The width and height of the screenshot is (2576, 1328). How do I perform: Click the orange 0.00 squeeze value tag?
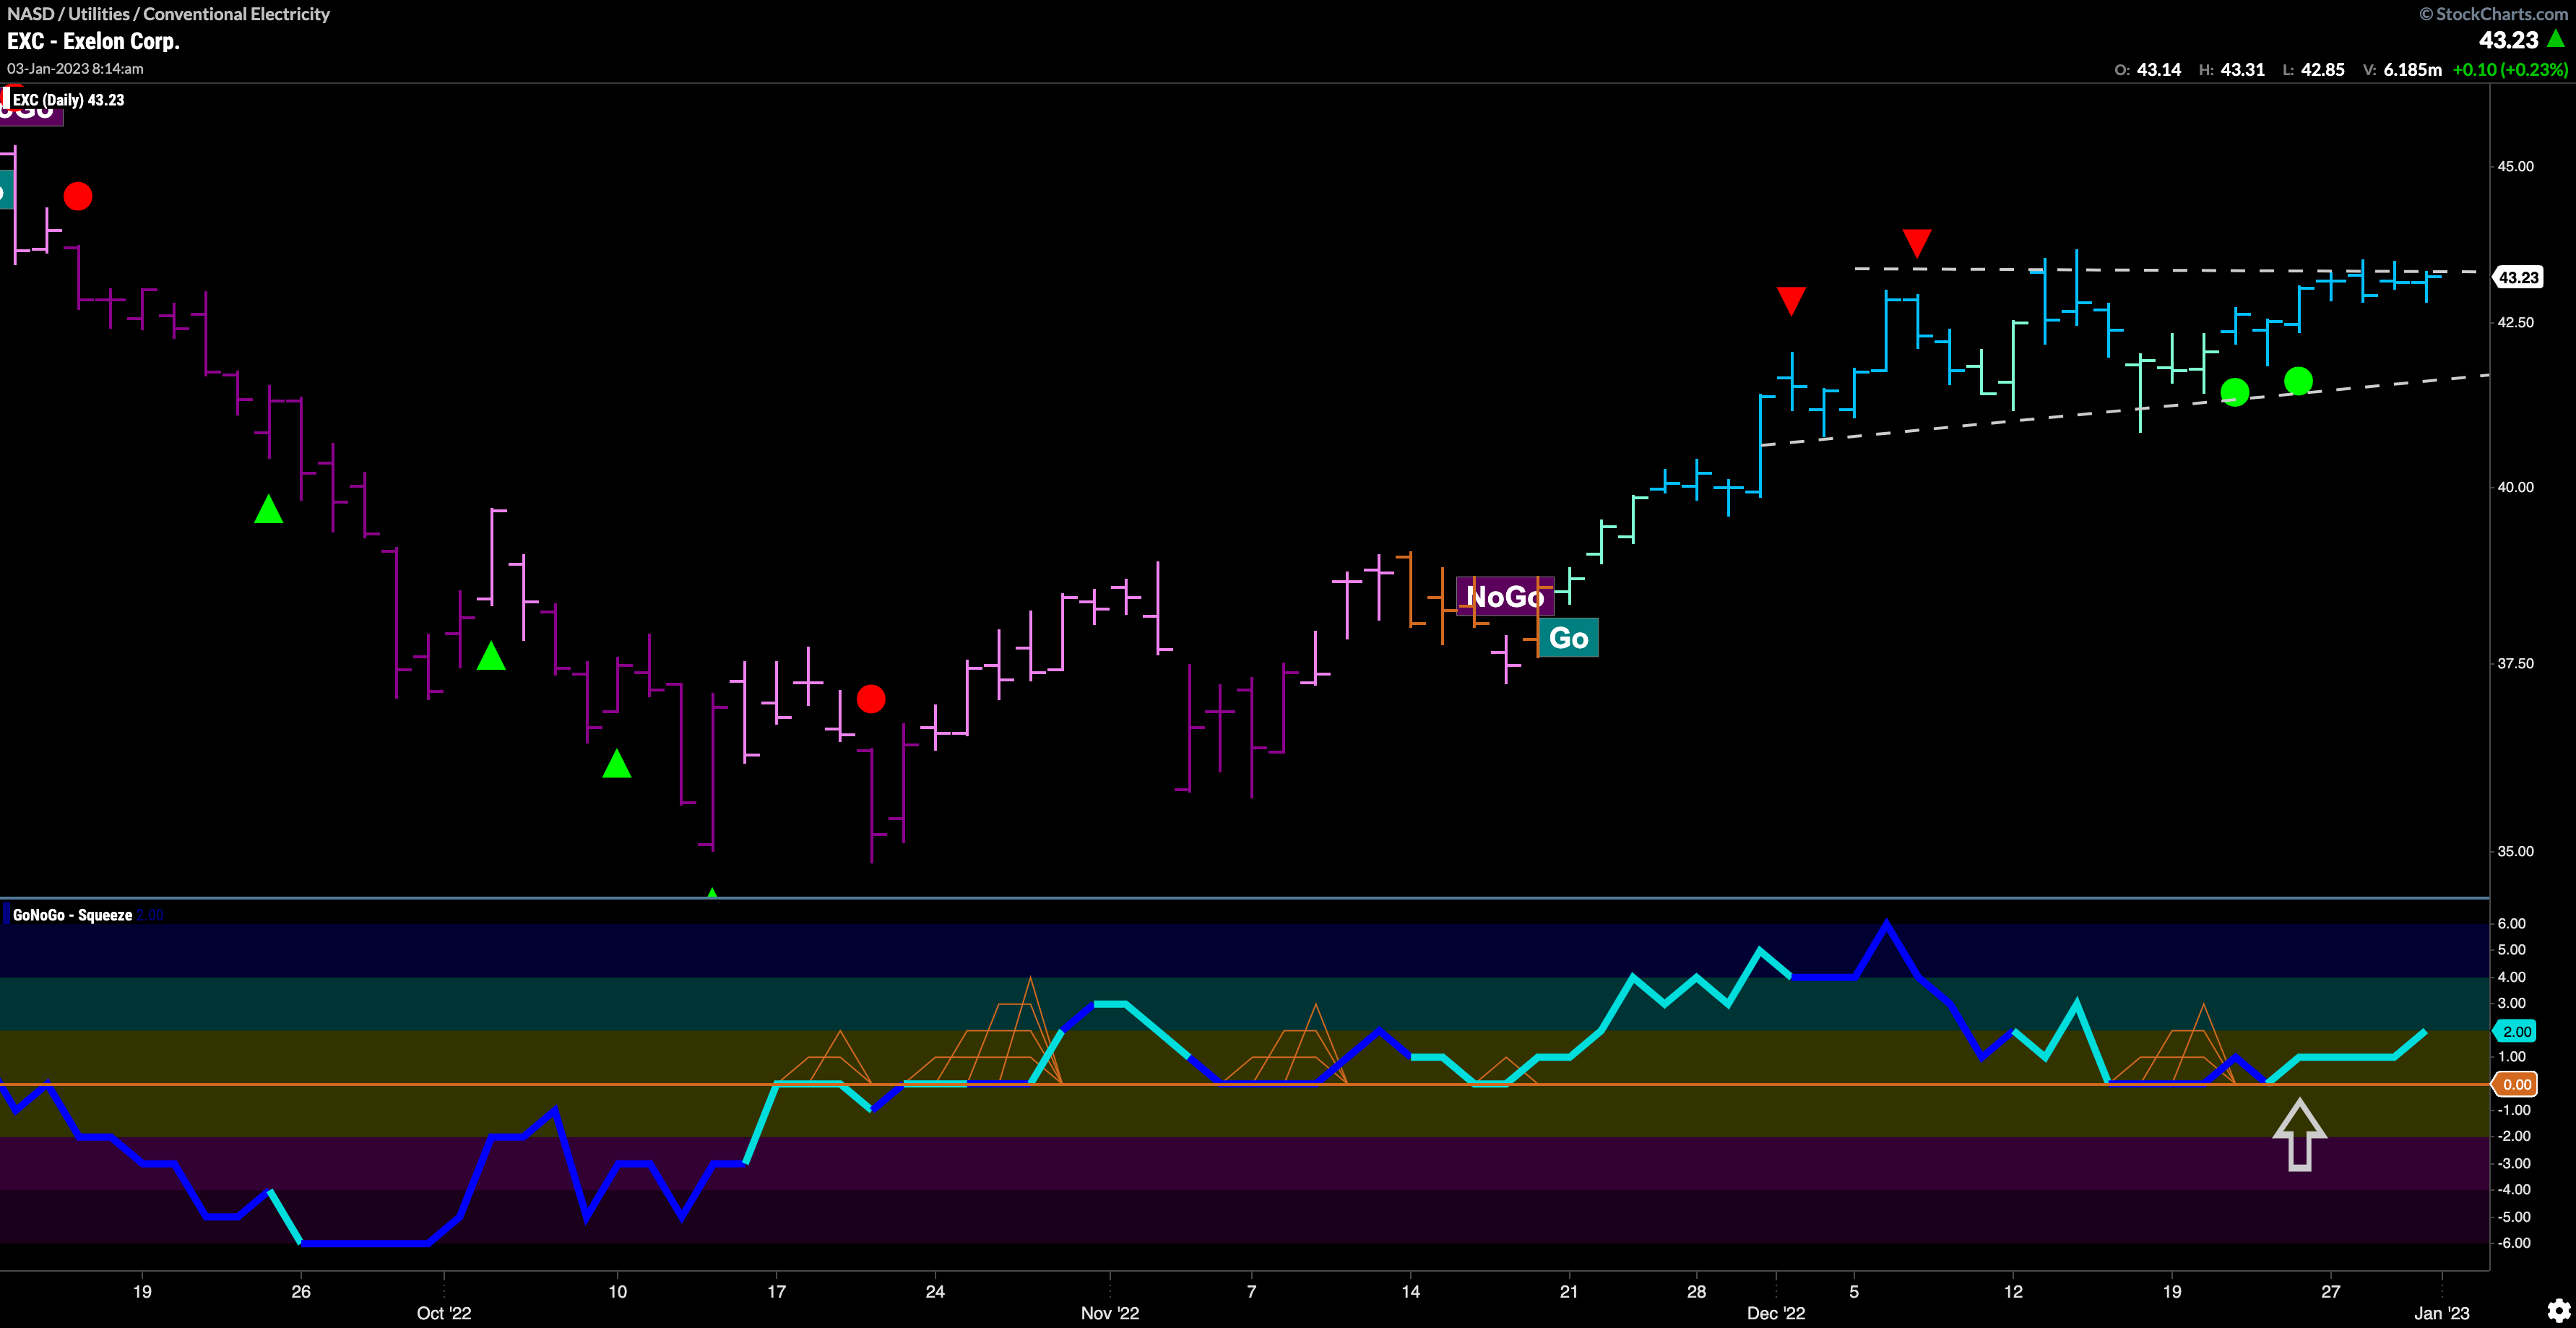click(x=2516, y=1084)
